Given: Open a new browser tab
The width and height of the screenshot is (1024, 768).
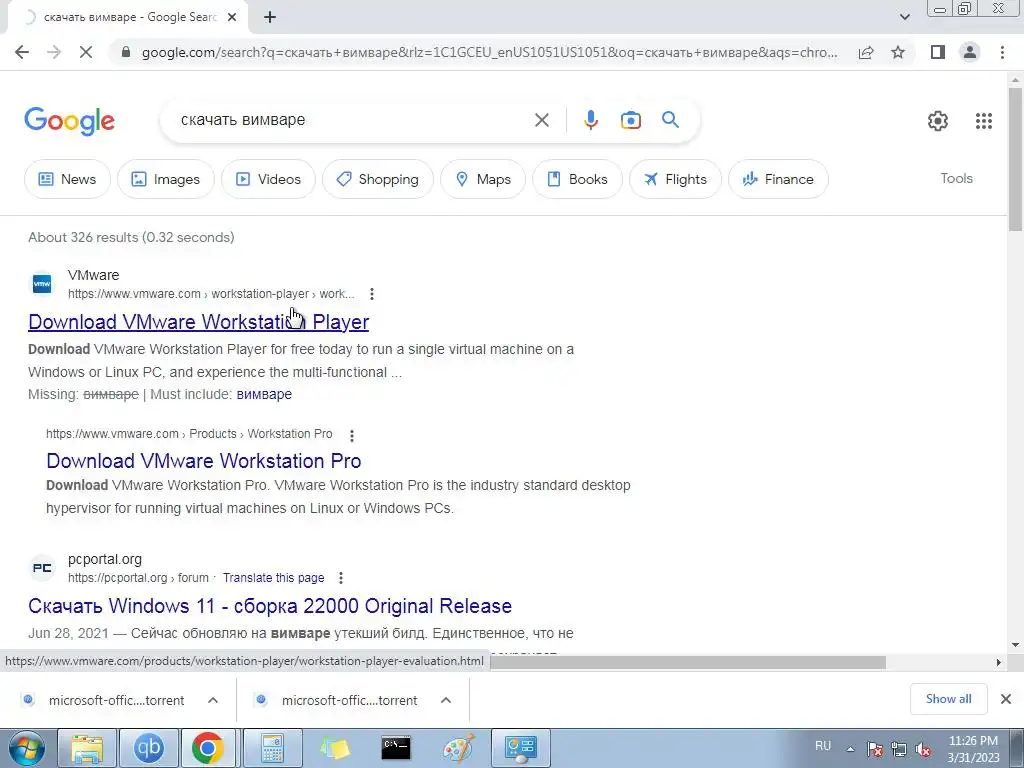Looking at the screenshot, I should click(x=270, y=18).
